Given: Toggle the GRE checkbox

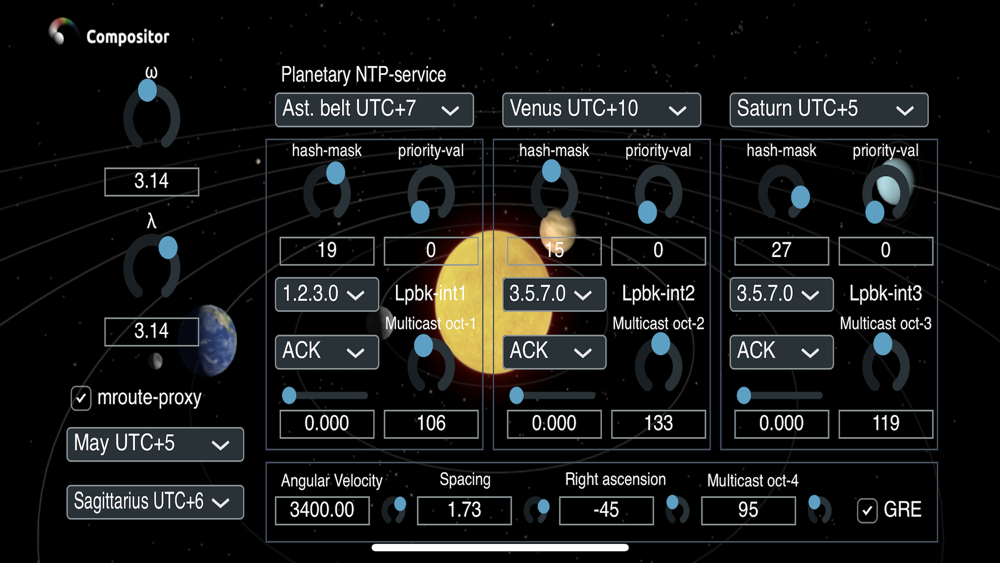Looking at the screenshot, I should pos(867,510).
